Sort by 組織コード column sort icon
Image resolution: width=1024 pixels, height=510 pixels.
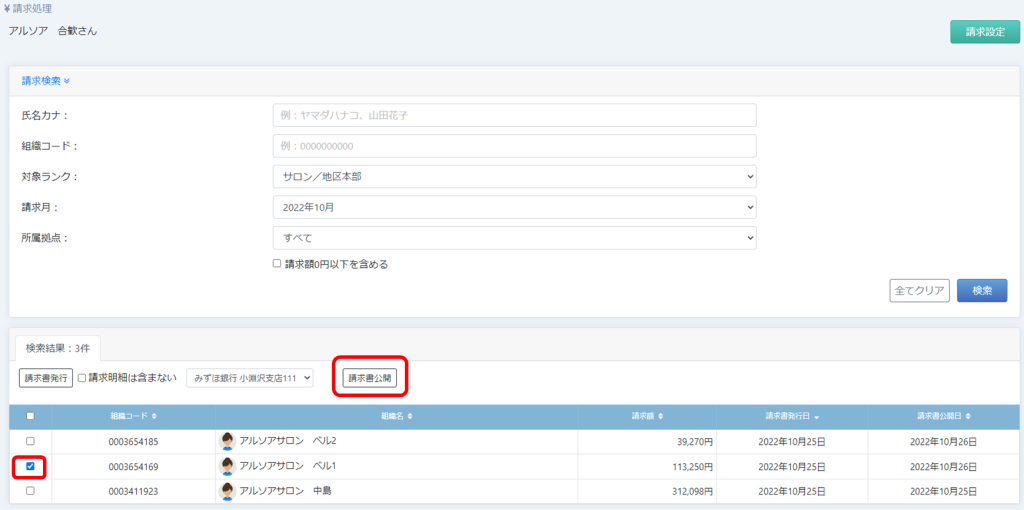(x=154, y=416)
